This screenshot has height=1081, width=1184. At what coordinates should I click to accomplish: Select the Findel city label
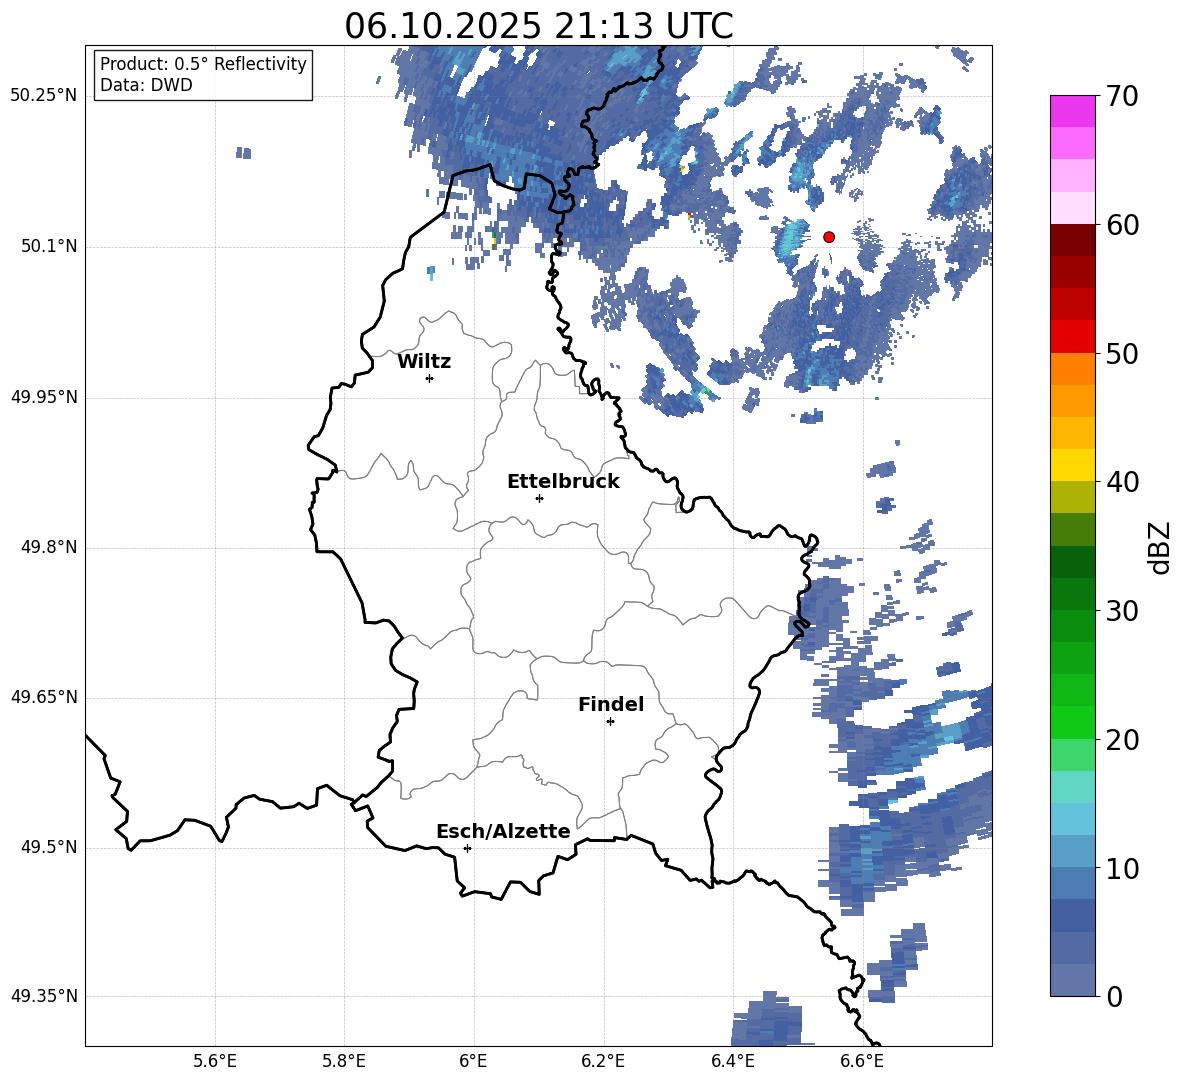coord(611,704)
